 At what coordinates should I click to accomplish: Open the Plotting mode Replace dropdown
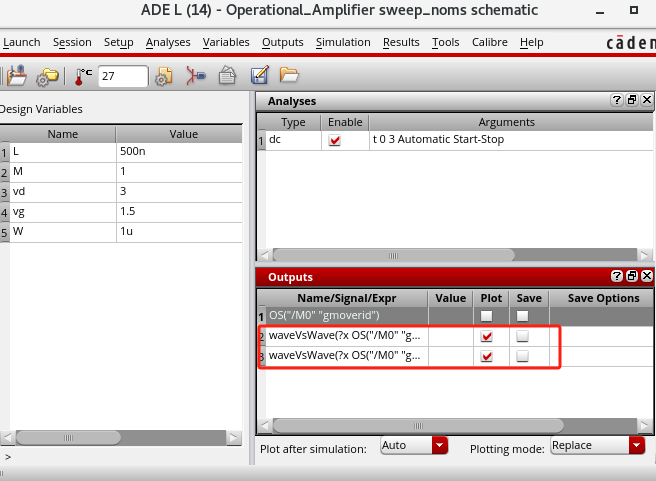coord(597,445)
